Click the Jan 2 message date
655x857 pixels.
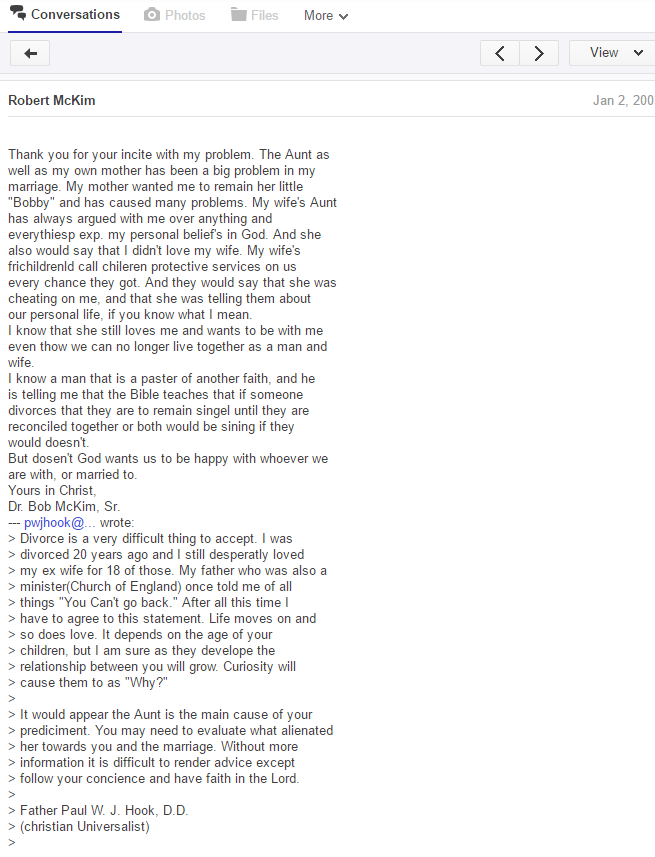click(623, 101)
